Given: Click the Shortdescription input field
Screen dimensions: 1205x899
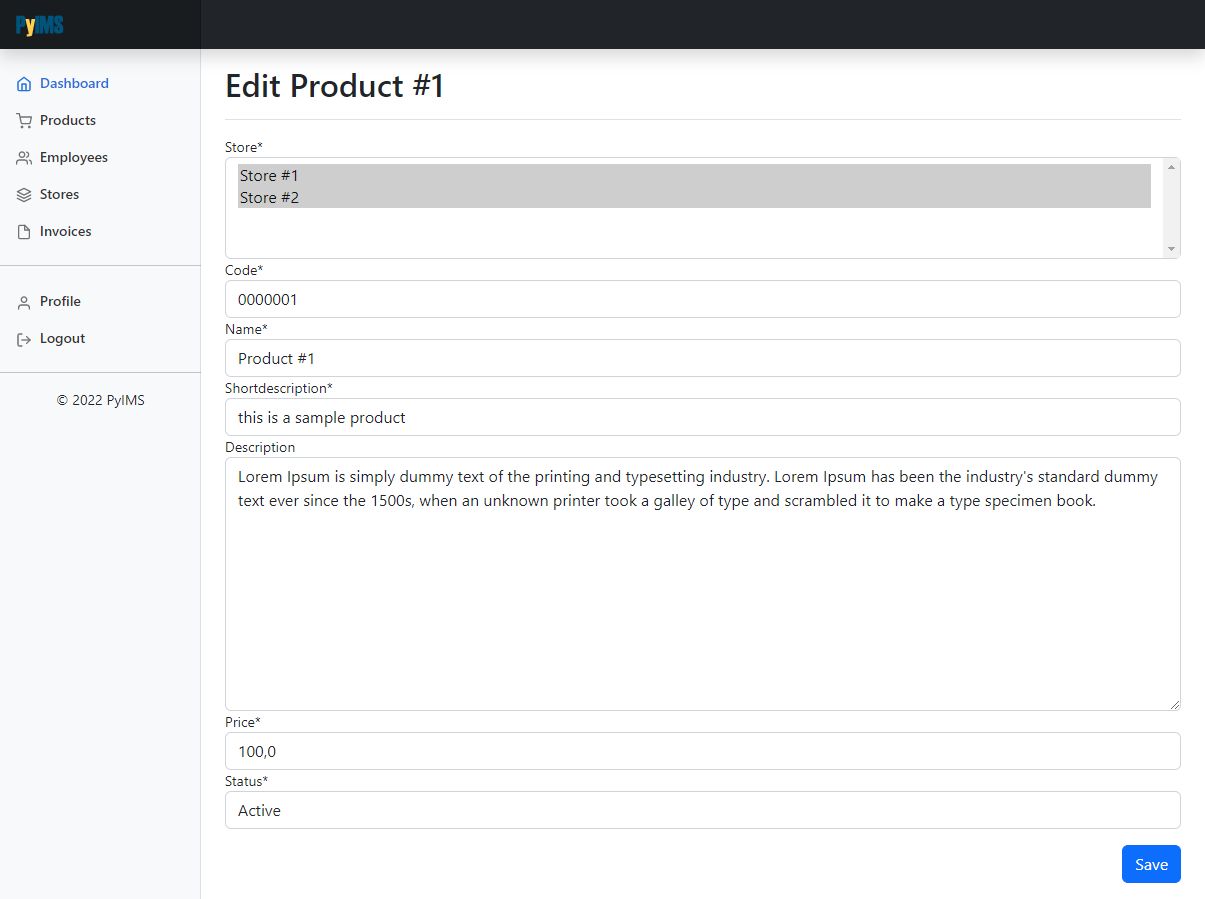Looking at the screenshot, I should point(703,417).
